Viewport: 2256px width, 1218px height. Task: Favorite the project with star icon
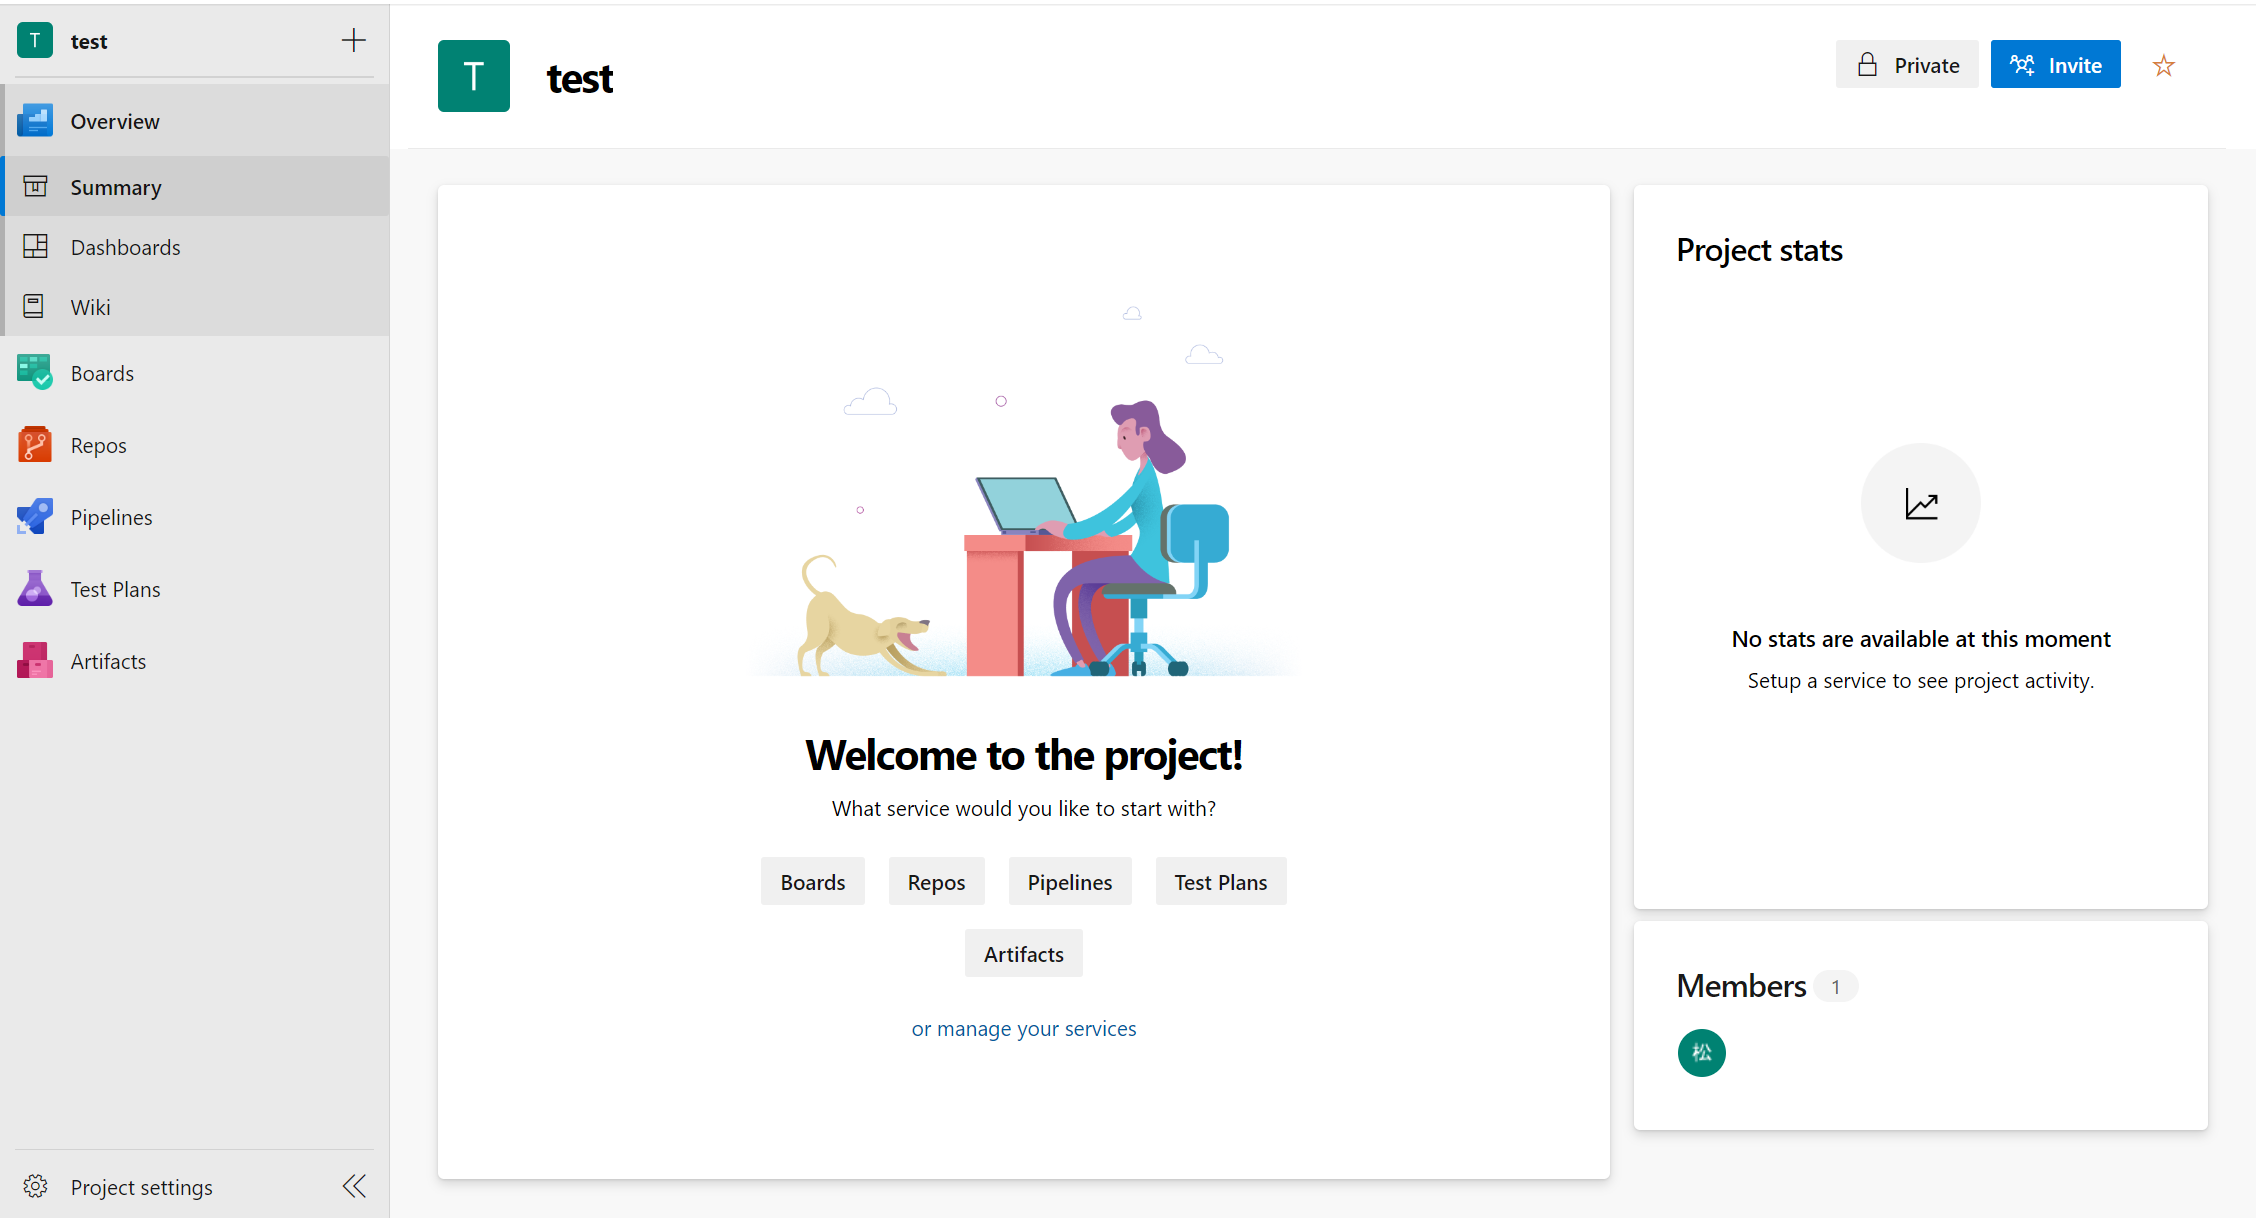point(2164,66)
